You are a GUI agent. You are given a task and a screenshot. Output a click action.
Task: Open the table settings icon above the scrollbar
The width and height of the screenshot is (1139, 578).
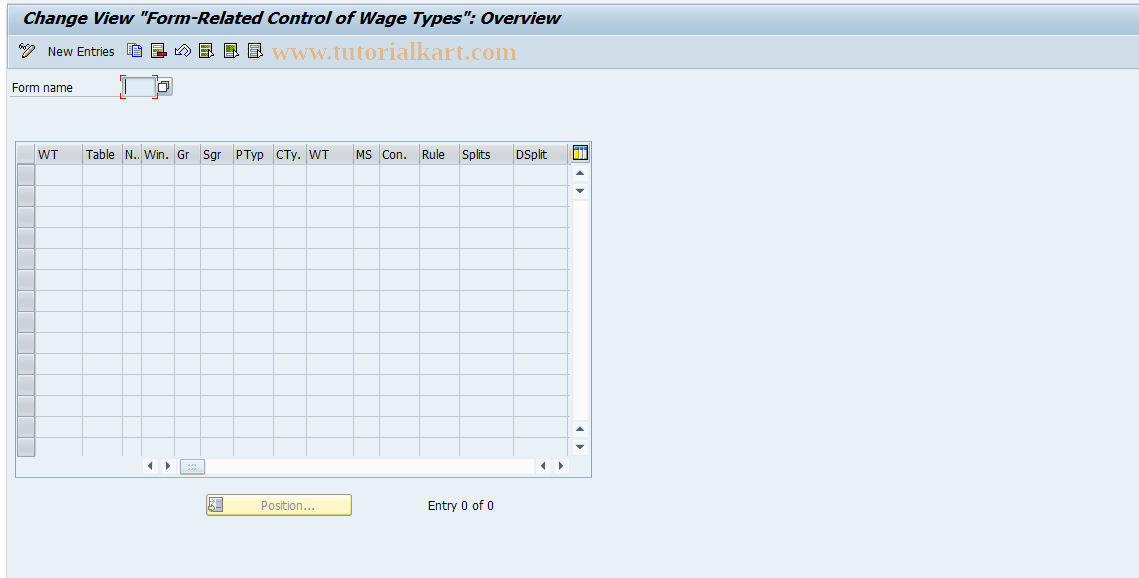pyautogui.click(x=580, y=152)
